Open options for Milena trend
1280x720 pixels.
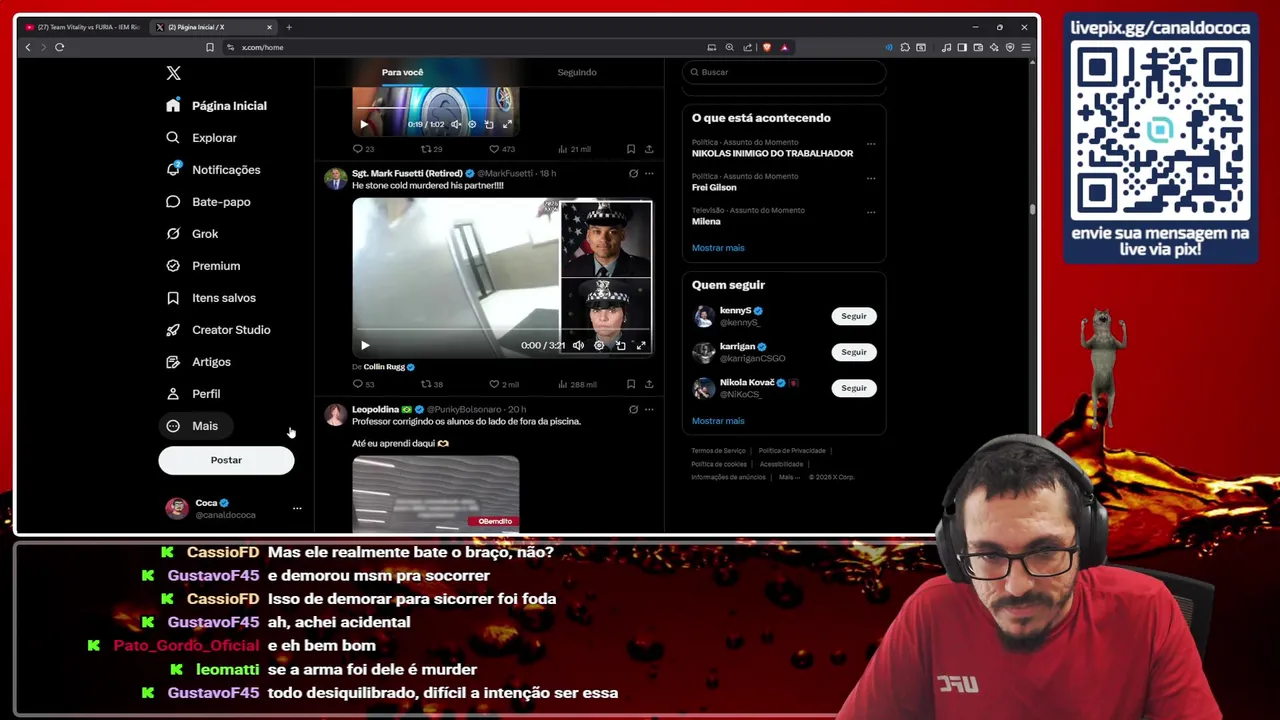[871, 212]
